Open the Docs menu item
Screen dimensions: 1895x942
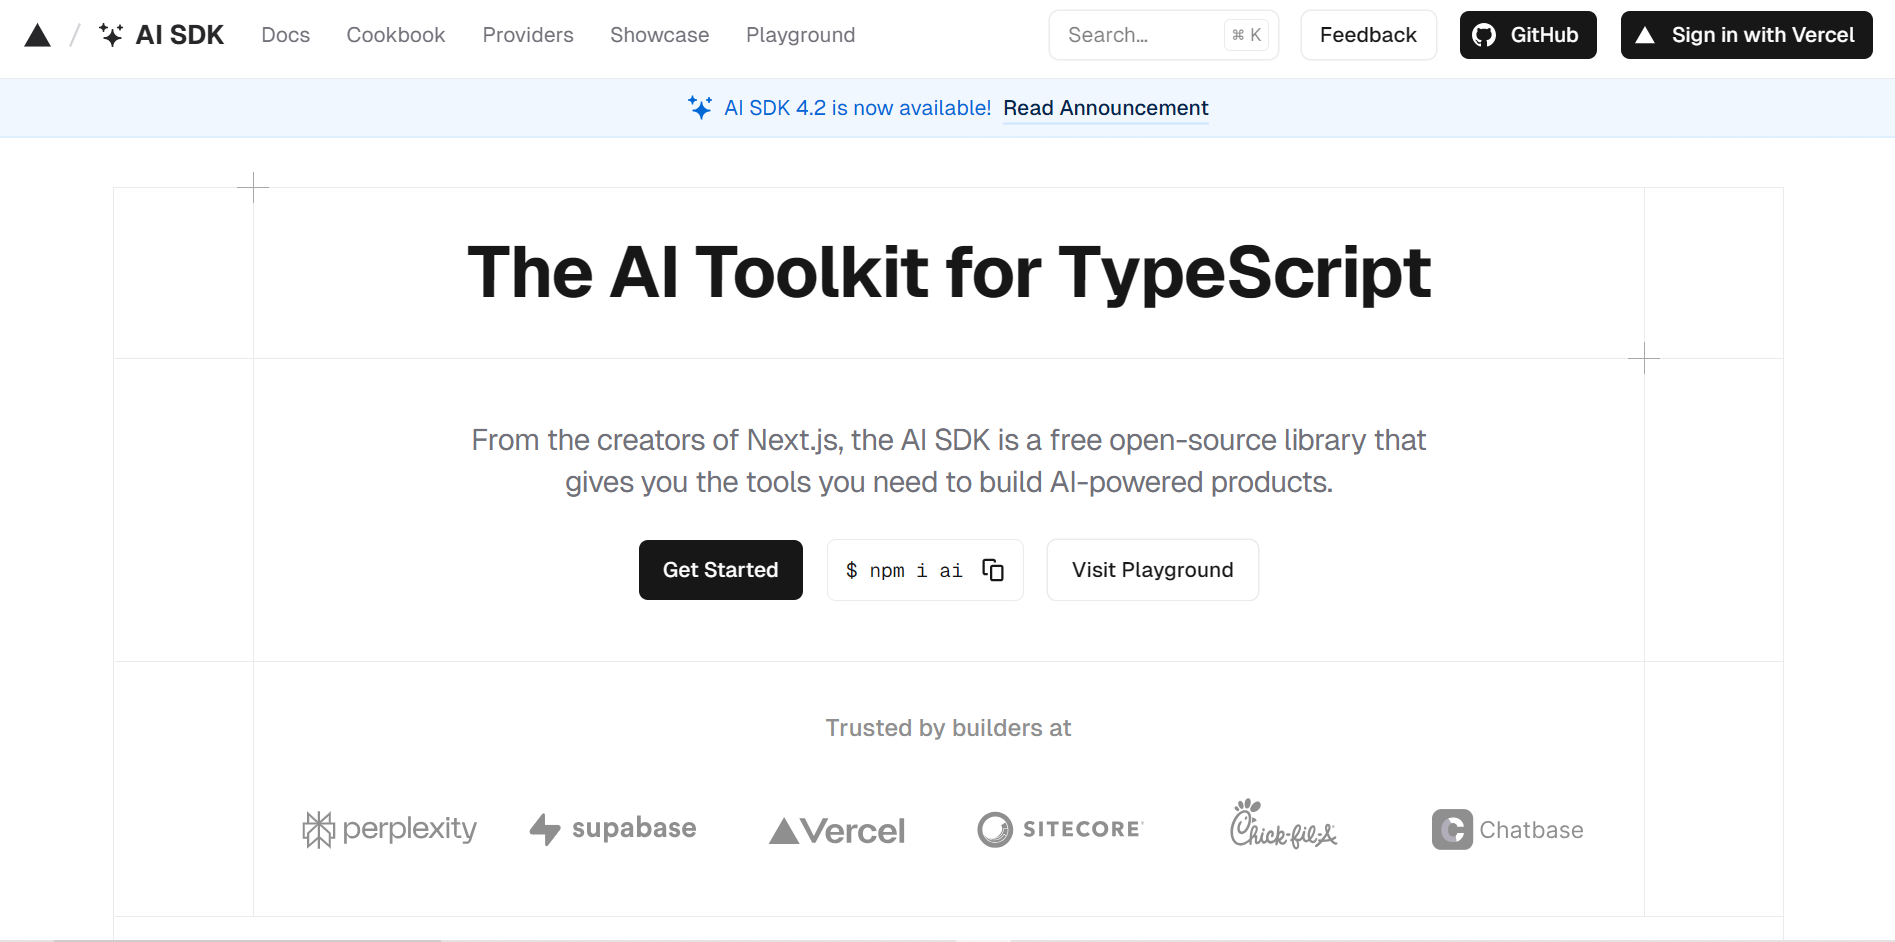pos(286,35)
